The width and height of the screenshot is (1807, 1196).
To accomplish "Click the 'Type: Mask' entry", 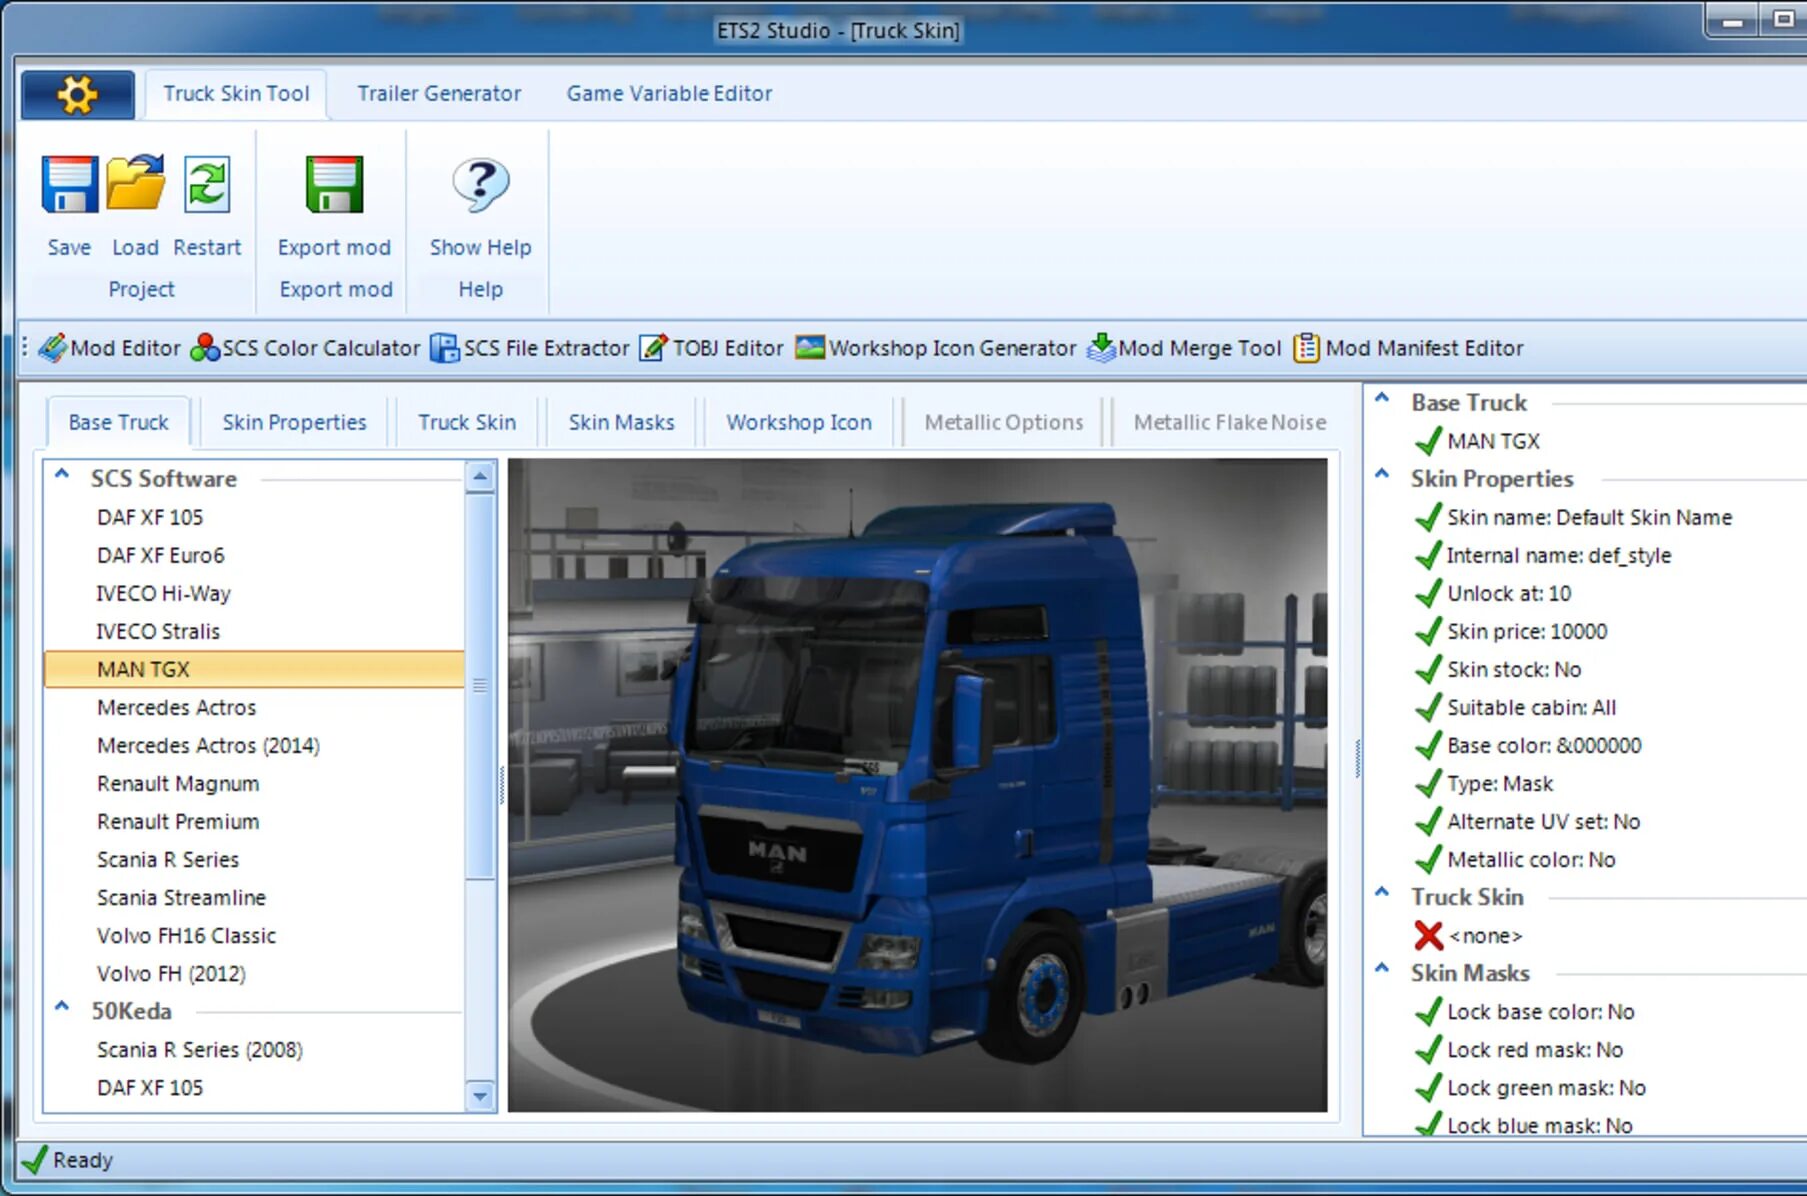I will 1500,783.
